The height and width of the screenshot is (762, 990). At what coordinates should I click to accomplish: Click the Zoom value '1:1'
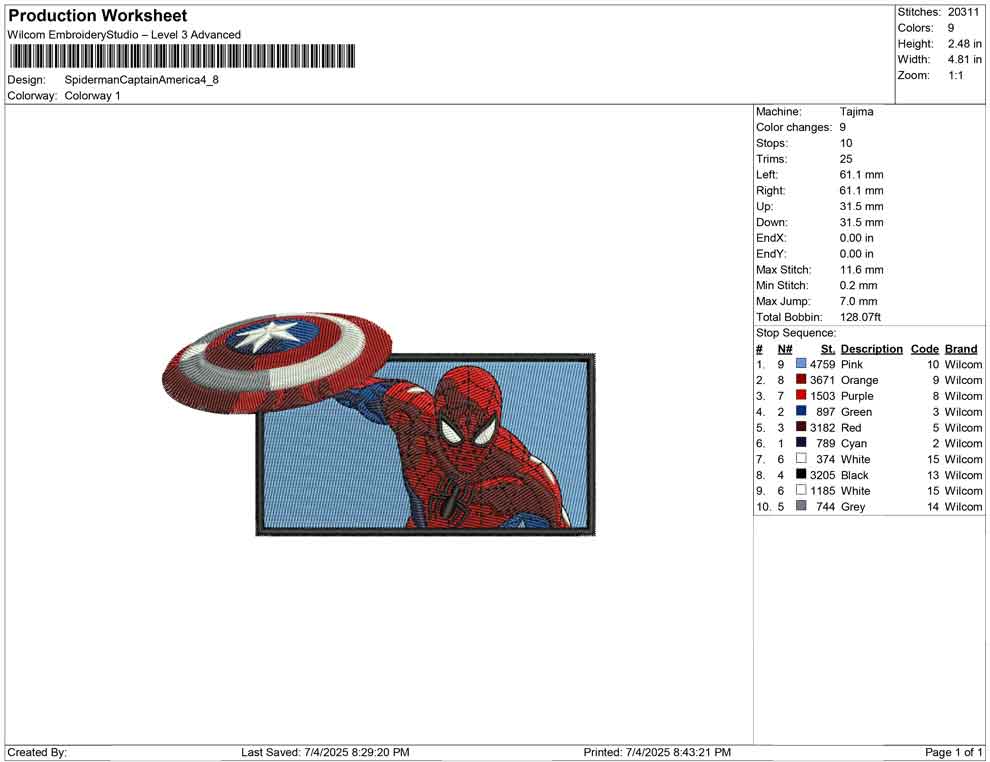955,75
